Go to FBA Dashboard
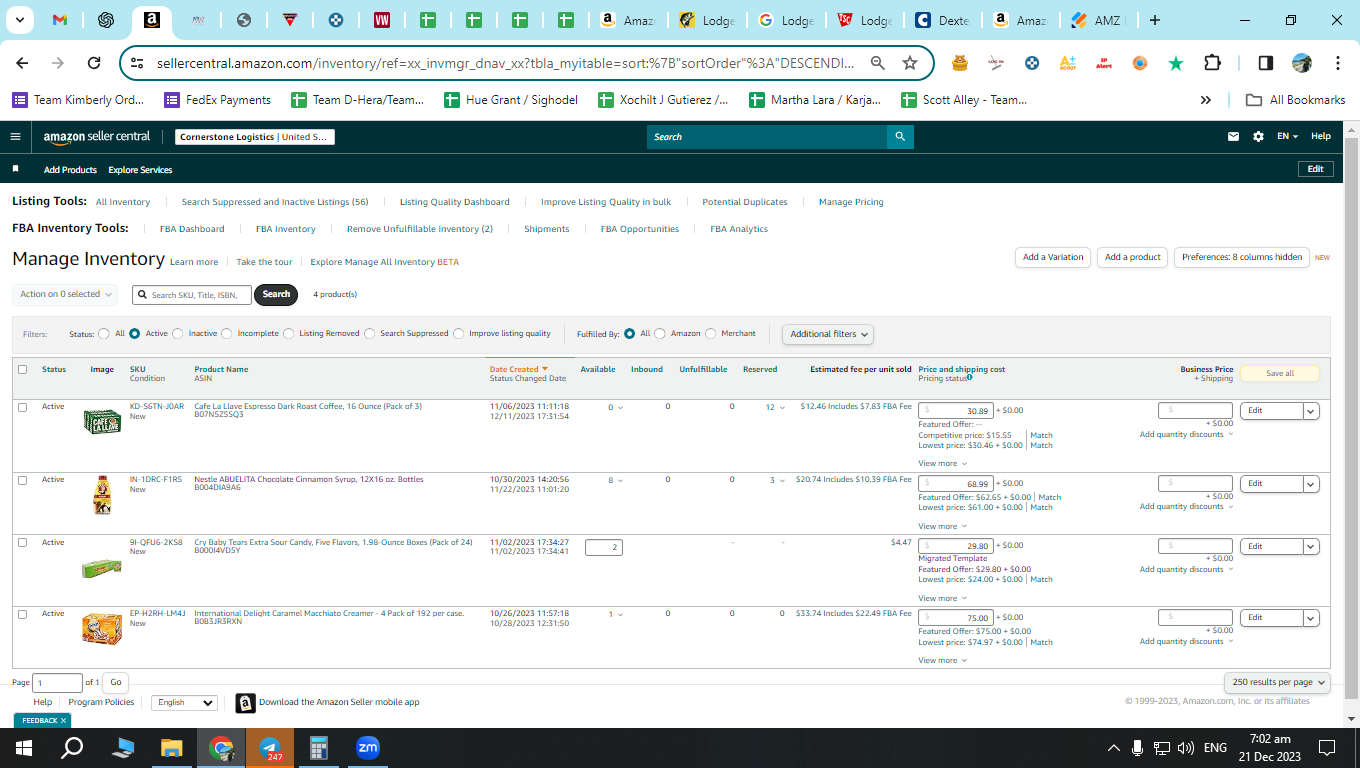The width and height of the screenshot is (1360, 768). [x=192, y=229]
